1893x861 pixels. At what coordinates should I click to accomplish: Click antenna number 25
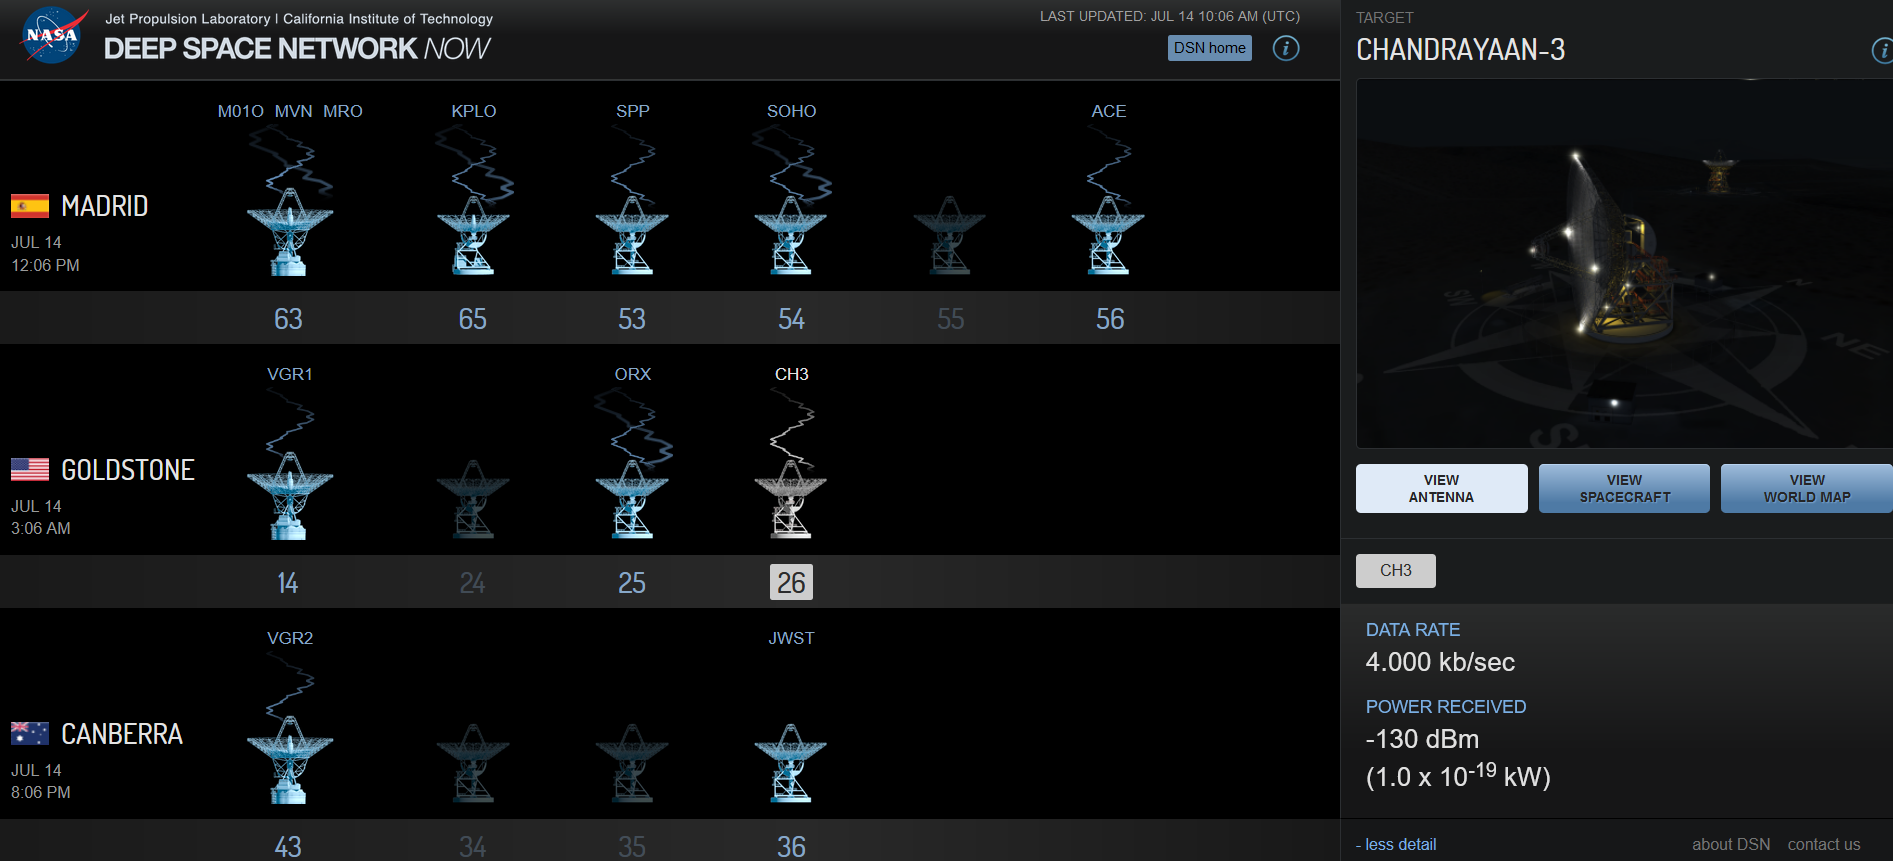coord(632,583)
